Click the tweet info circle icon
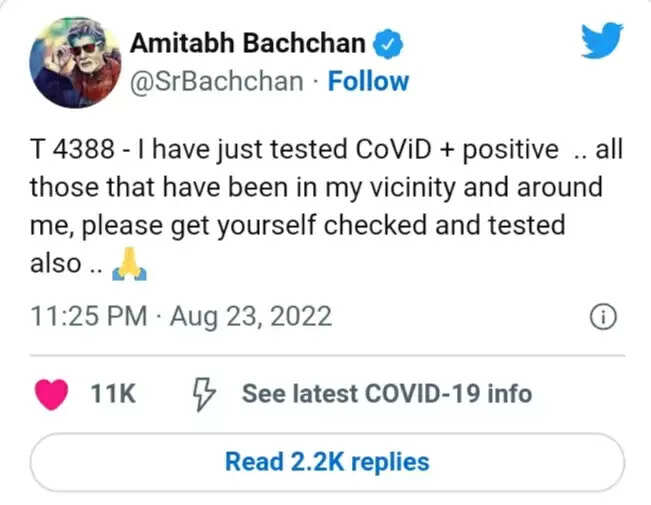The image size is (651, 505). (602, 318)
